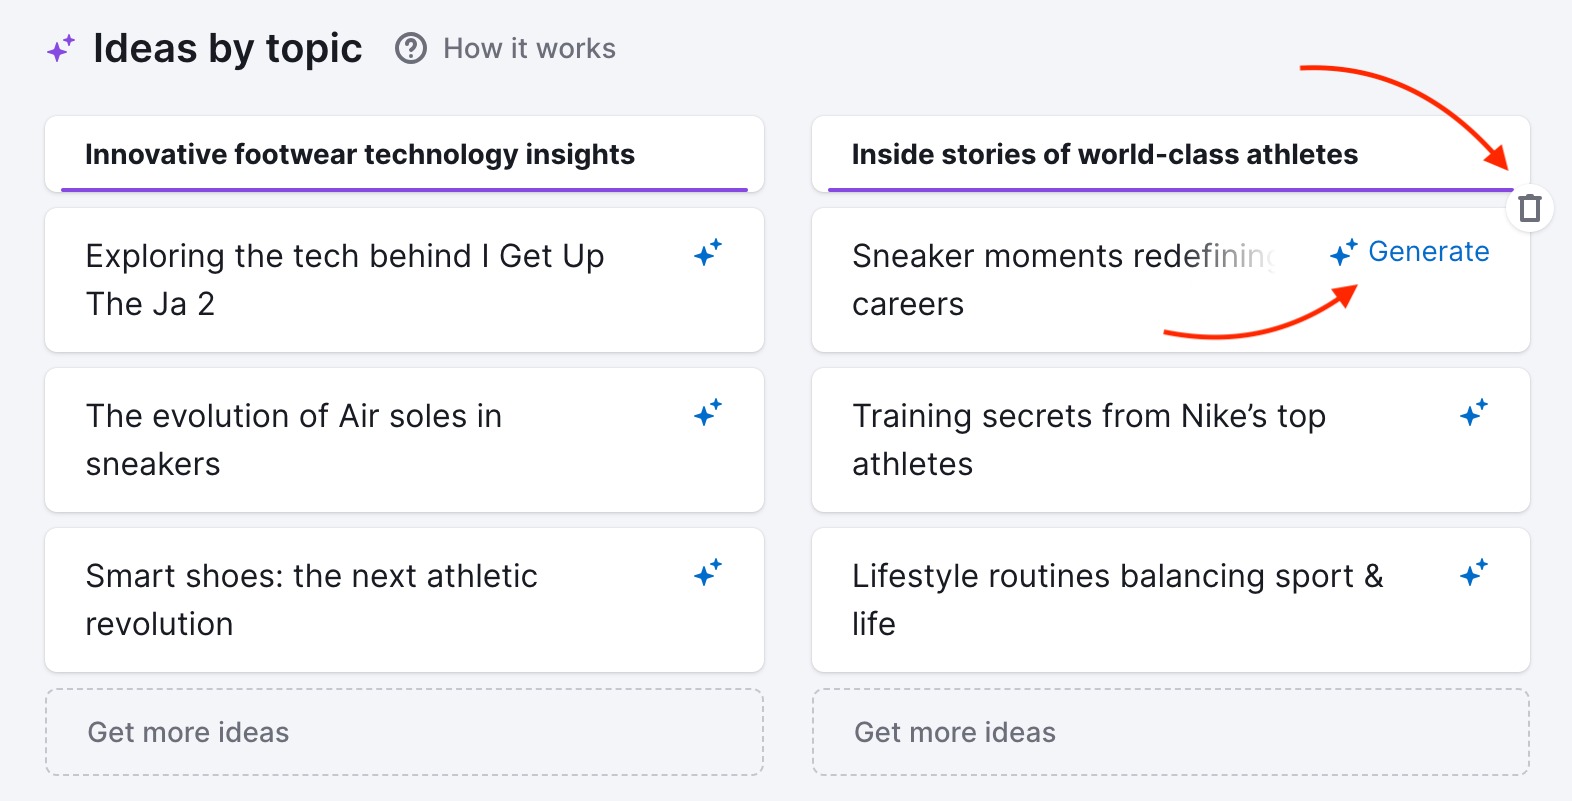Get more ideas for footwear technology topic
The image size is (1572, 801).
click(x=404, y=732)
